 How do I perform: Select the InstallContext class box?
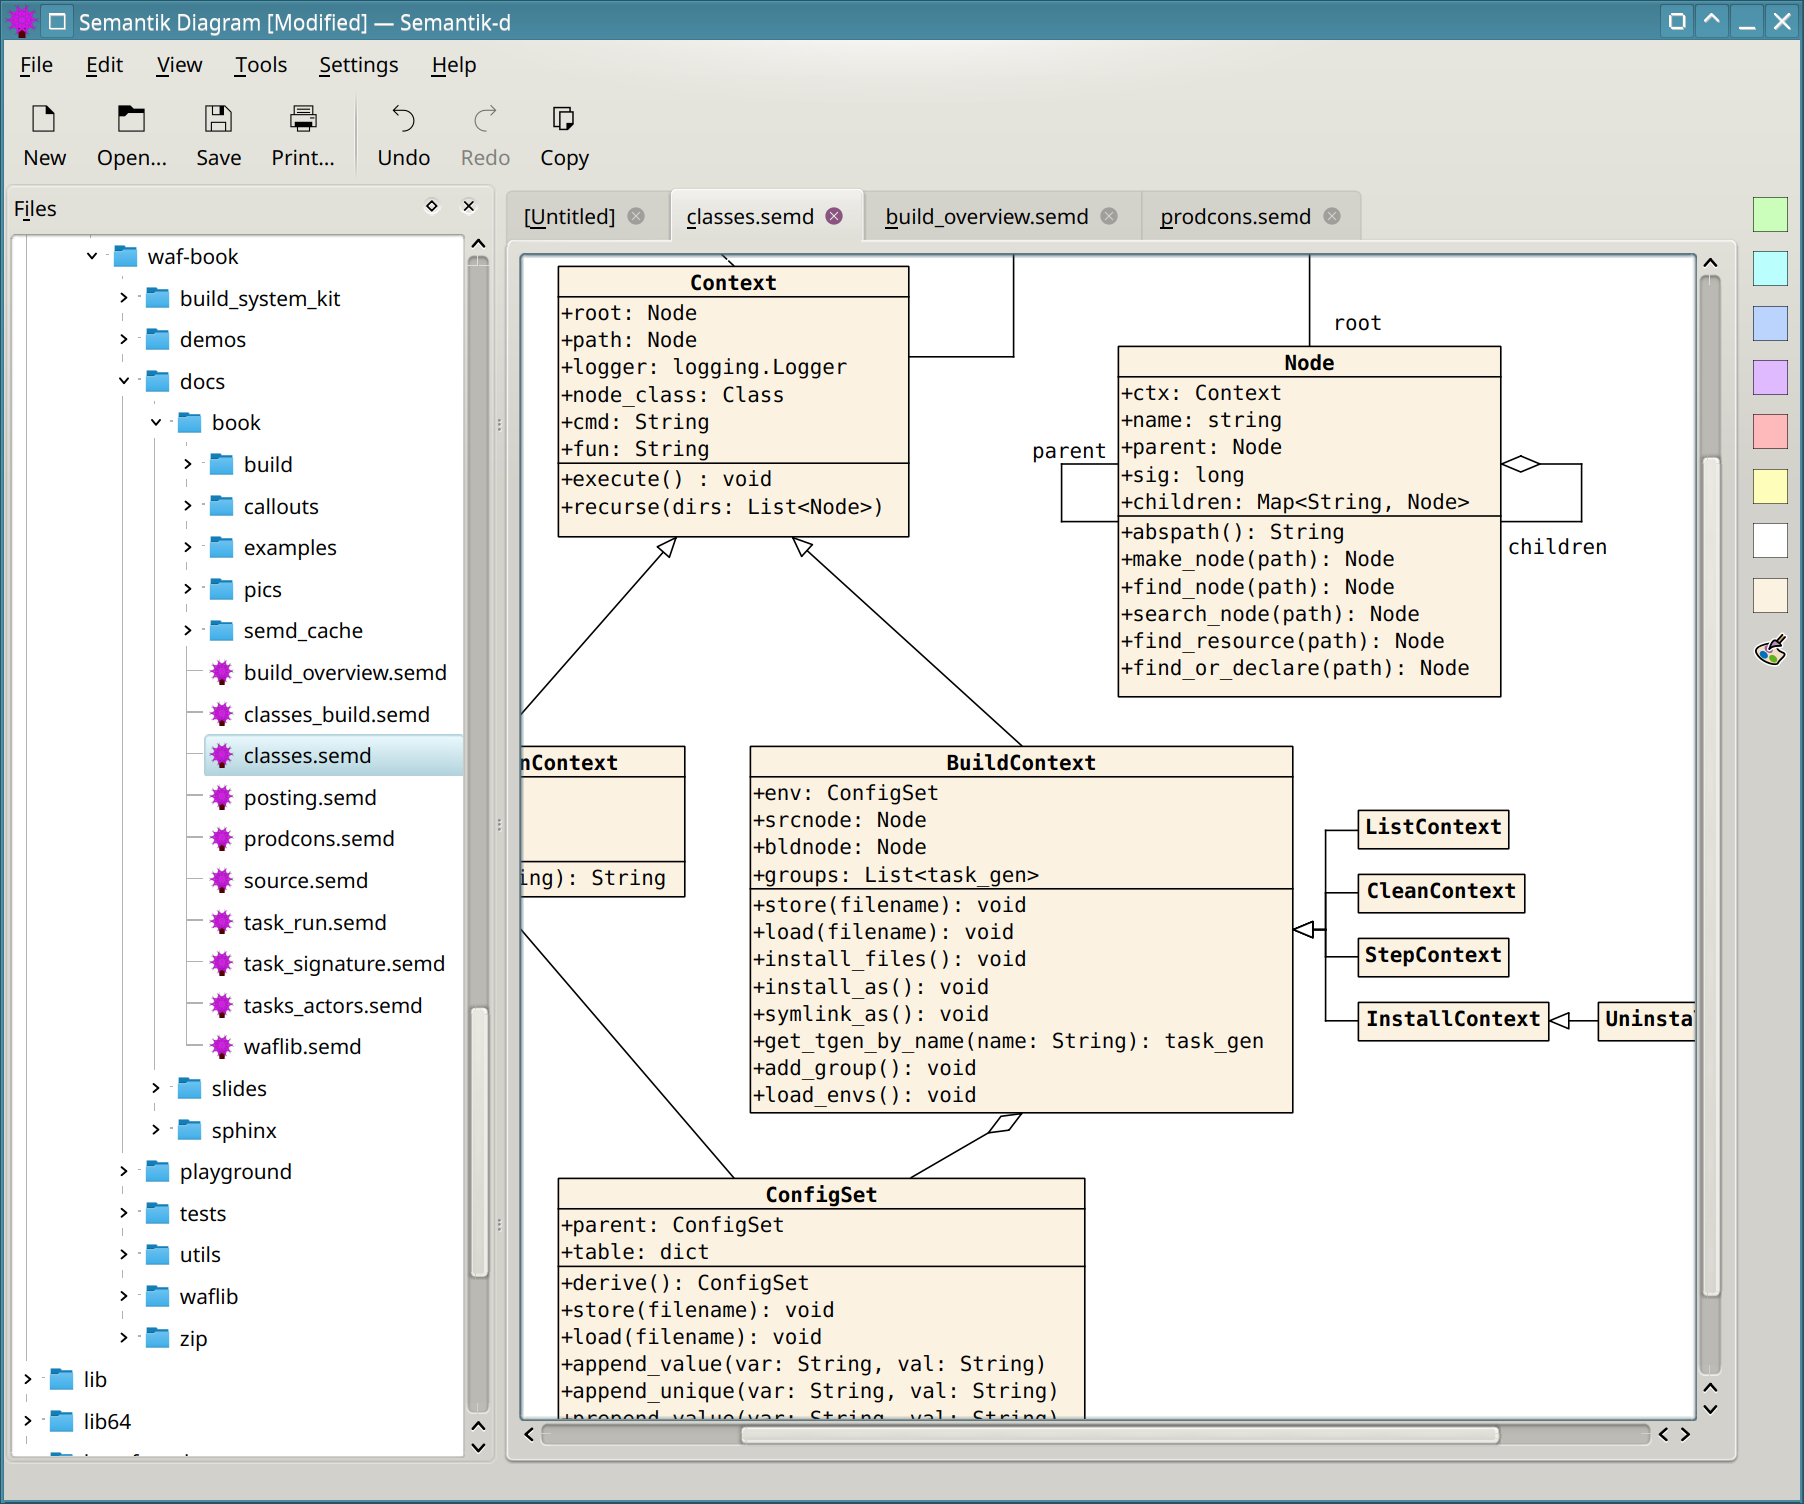tap(1453, 1020)
